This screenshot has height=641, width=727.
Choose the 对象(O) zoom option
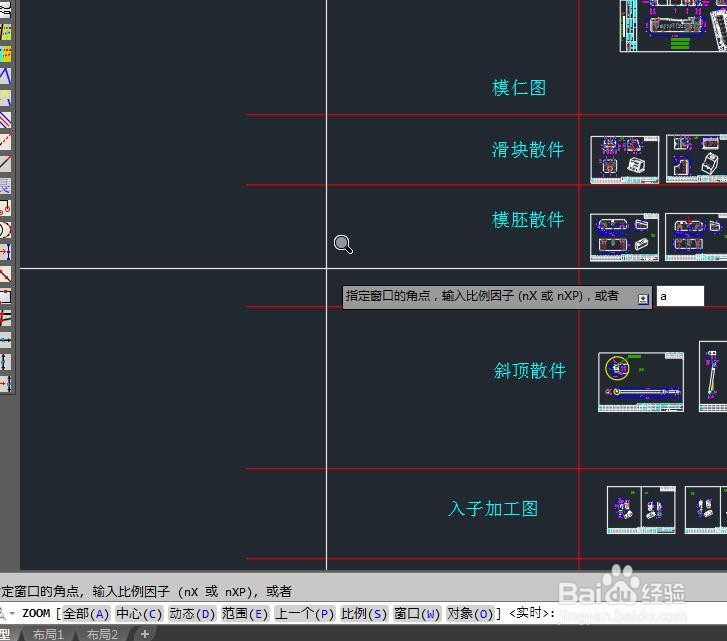(469, 614)
